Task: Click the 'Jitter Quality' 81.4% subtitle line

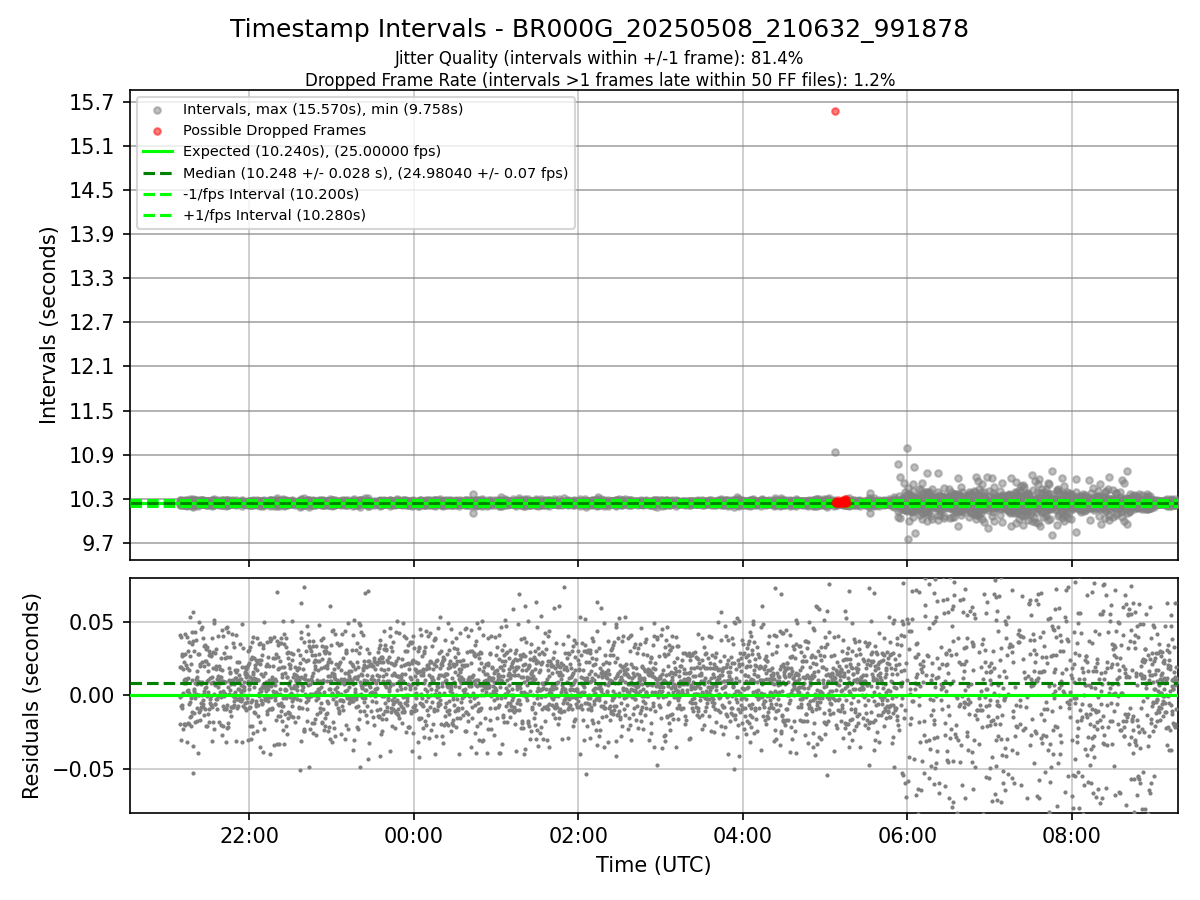Action: [599, 59]
